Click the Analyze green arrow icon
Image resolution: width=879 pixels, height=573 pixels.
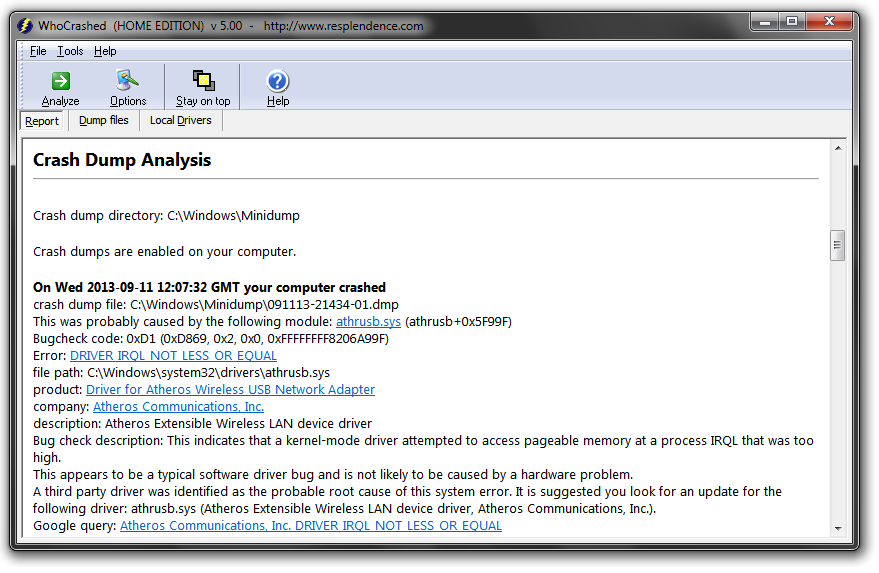click(x=61, y=81)
